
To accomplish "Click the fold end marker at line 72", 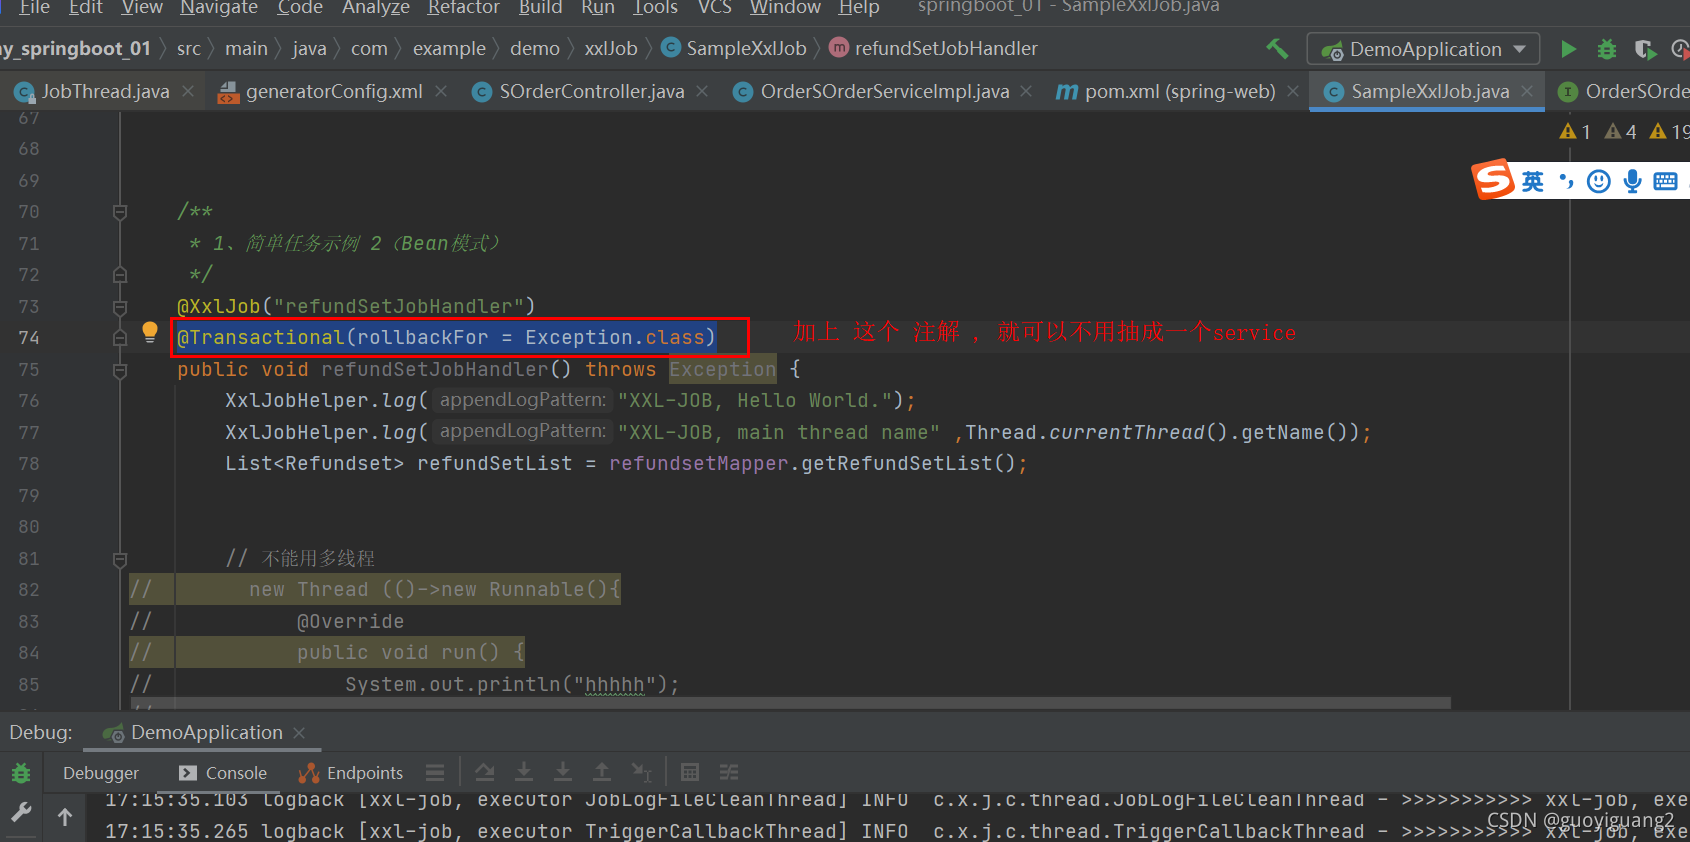I will click(120, 275).
